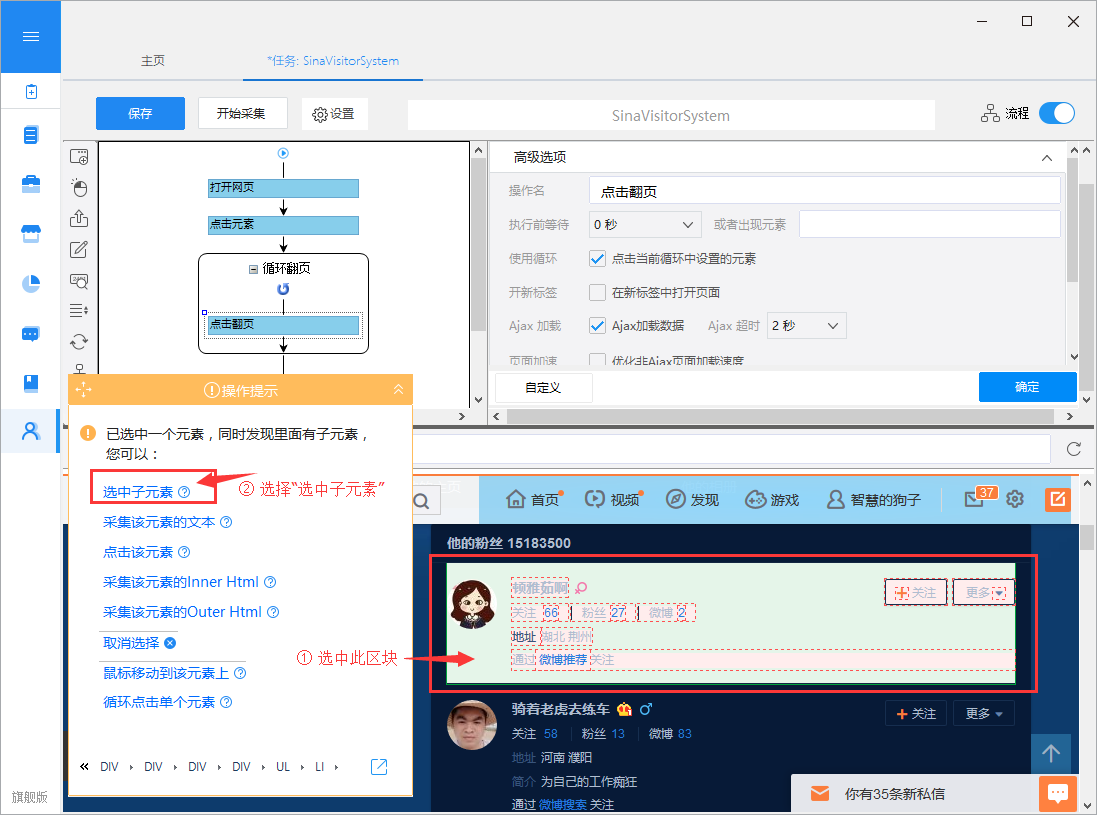The image size is (1097, 815).
Task: Select the extract data export tool
Action: (x=79, y=218)
